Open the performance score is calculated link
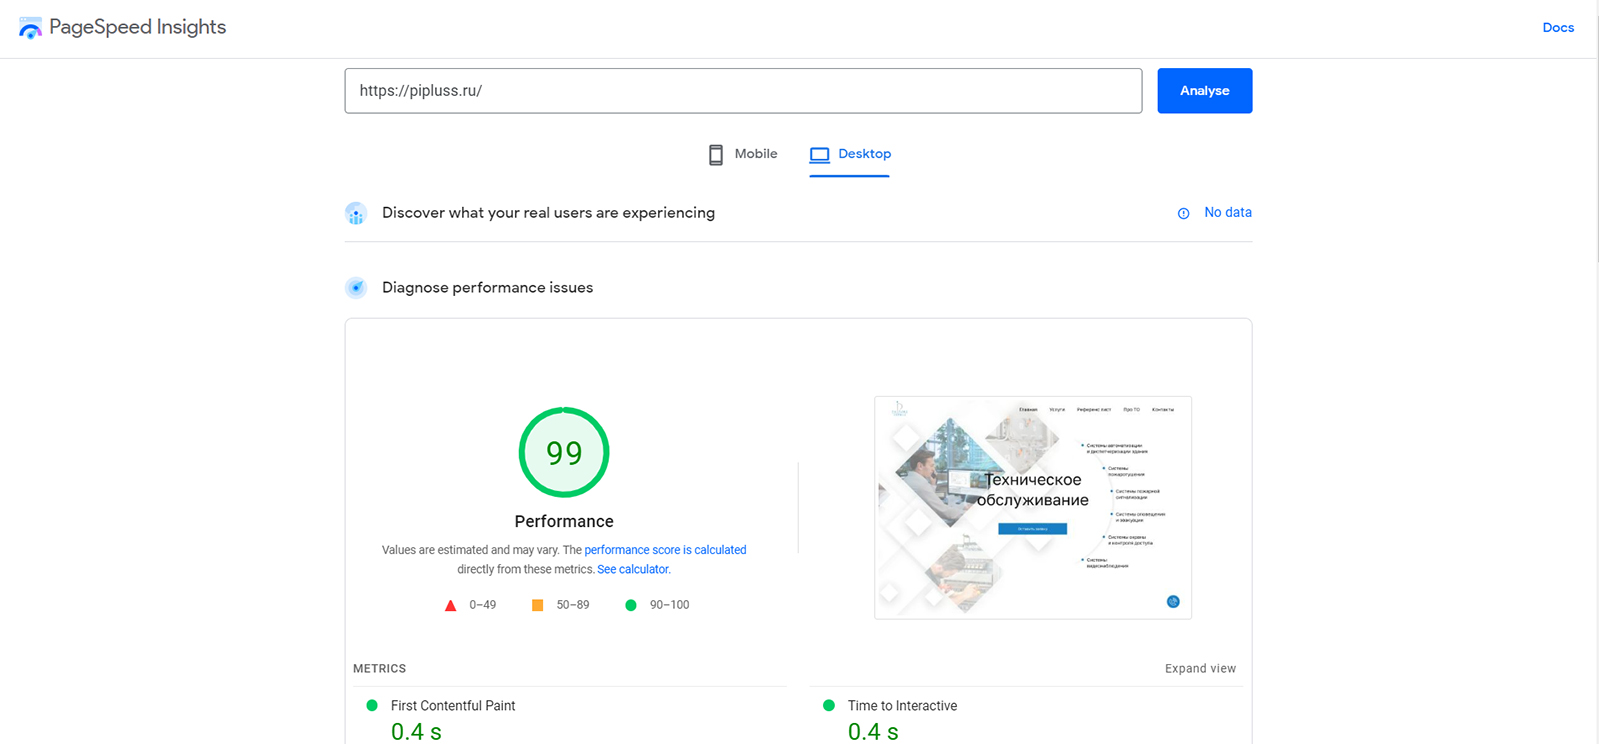 point(665,550)
